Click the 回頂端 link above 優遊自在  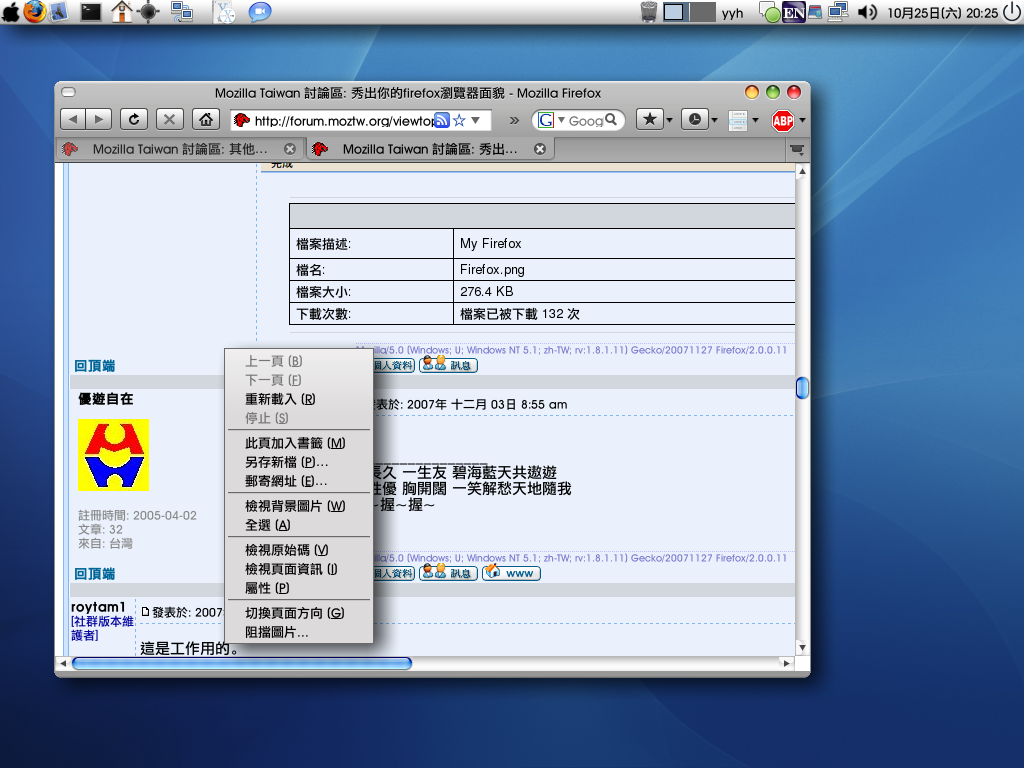coord(95,366)
